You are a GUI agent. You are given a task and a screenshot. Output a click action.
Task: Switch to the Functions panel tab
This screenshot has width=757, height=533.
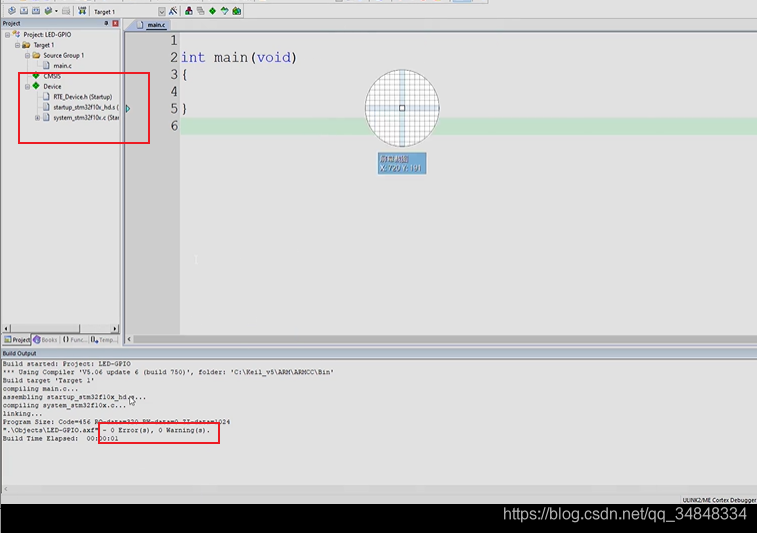(74, 340)
